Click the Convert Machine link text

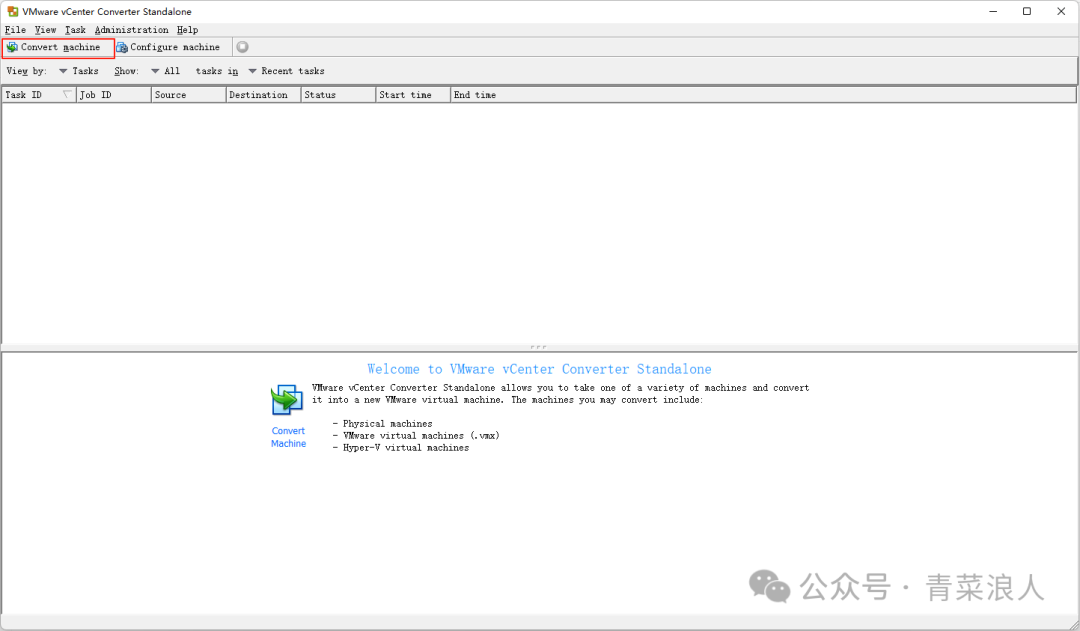[x=289, y=437]
